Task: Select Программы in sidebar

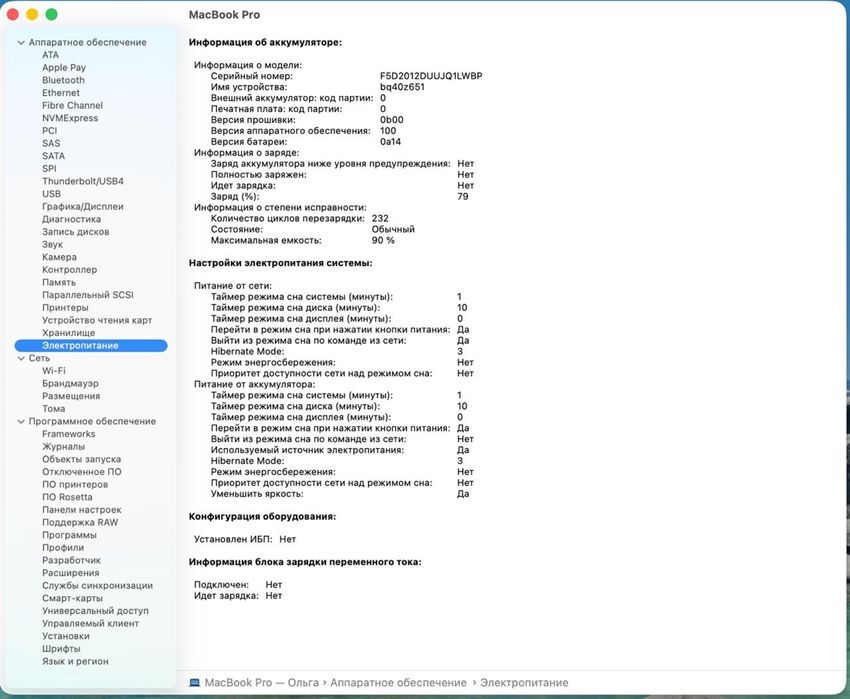Action: point(69,535)
